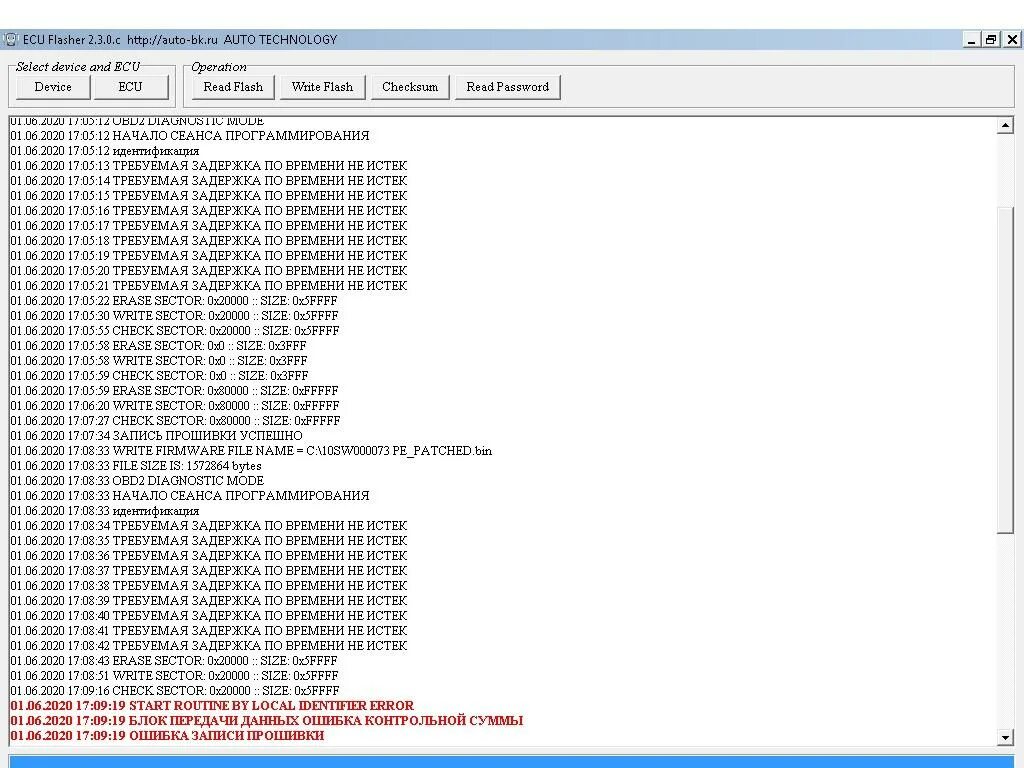Select the WRITE FIRMWARE FILE NAME log line

[x=251, y=451]
